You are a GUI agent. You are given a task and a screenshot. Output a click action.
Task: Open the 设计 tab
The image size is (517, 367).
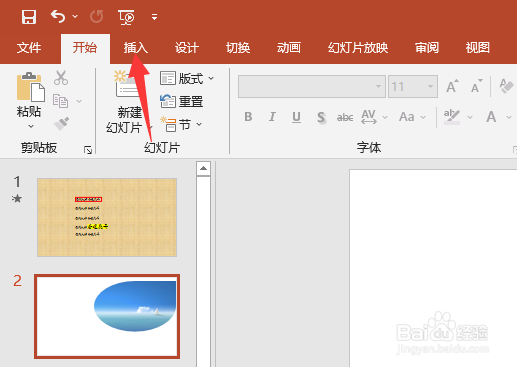(187, 48)
